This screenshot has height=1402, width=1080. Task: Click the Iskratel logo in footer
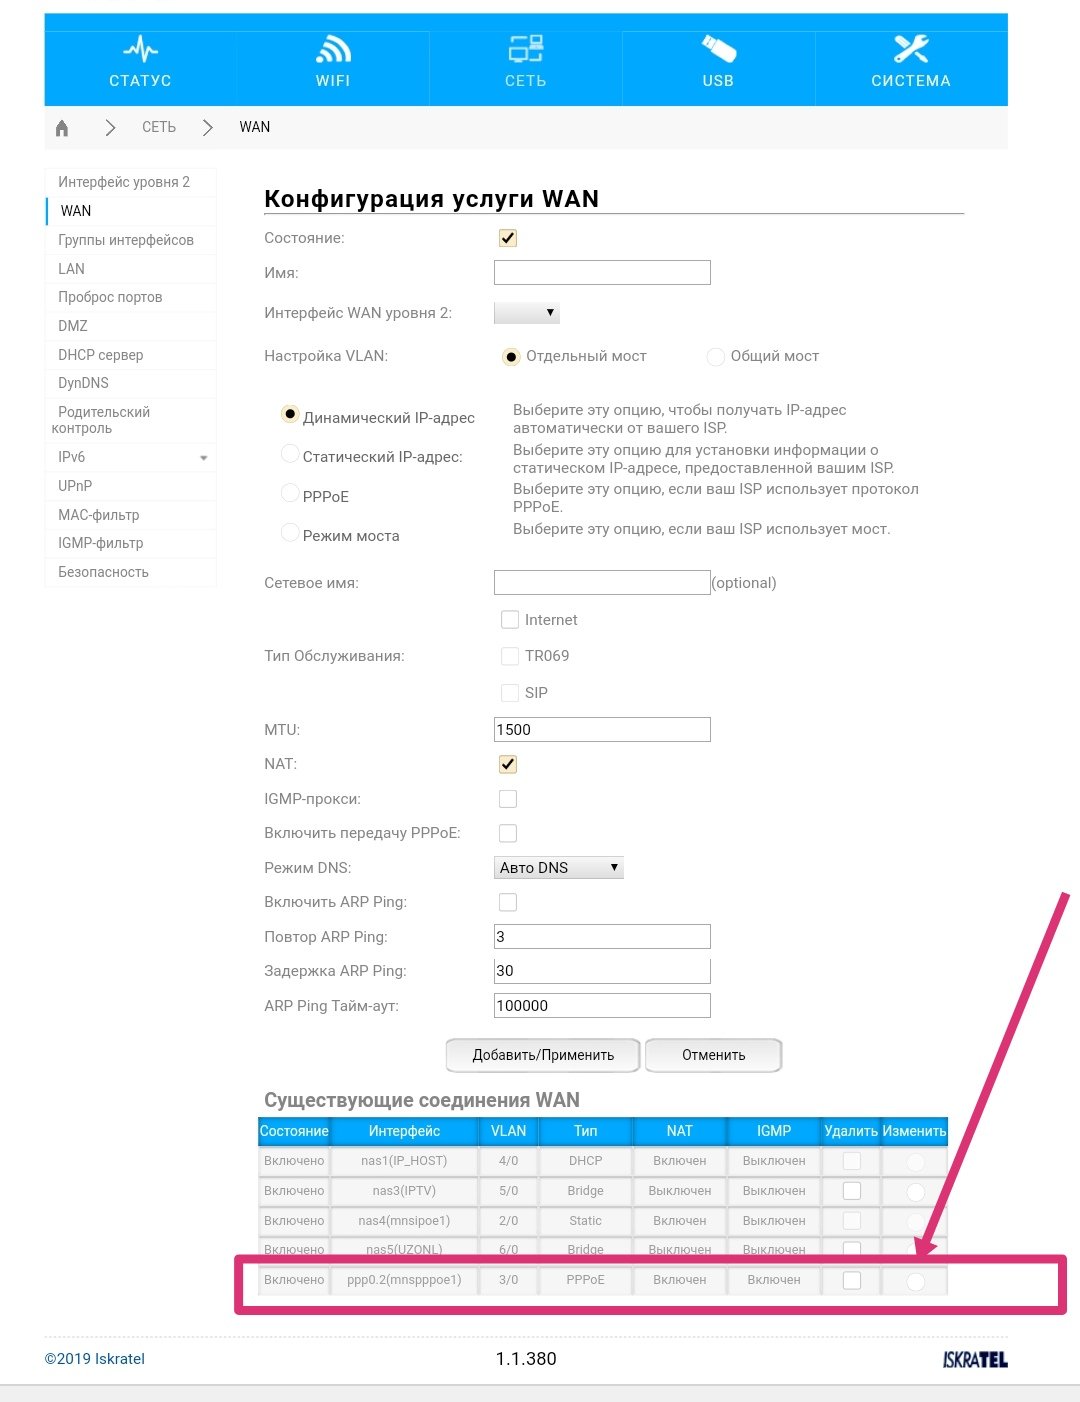coord(974,1359)
